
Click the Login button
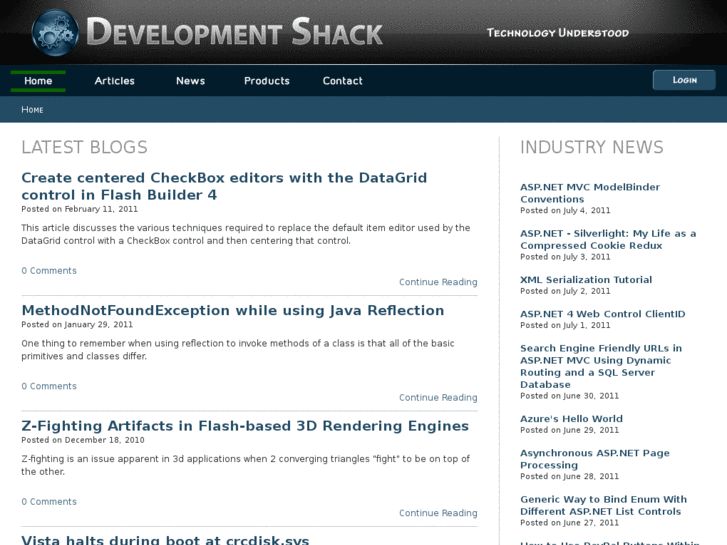tap(684, 80)
